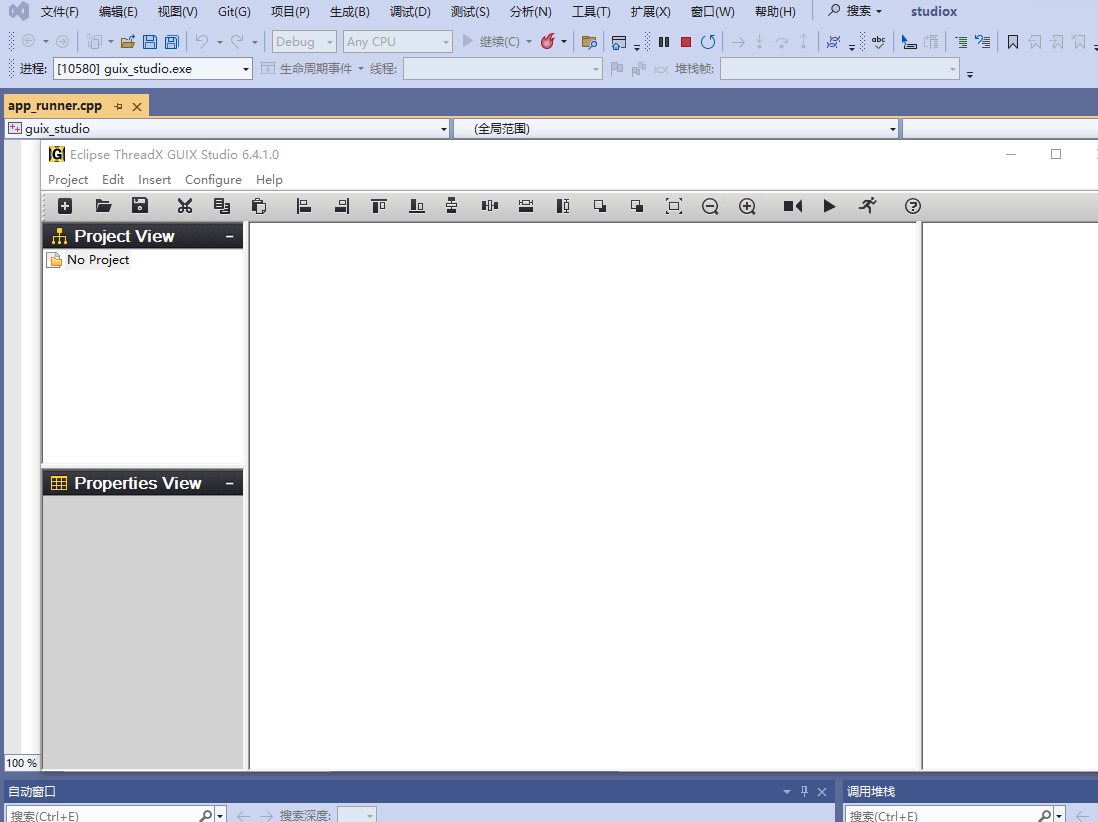The image size is (1098, 822).
Task: Size to fit icon in GUIX toolbar
Action: pyautogui.click(x=674, y=206)
